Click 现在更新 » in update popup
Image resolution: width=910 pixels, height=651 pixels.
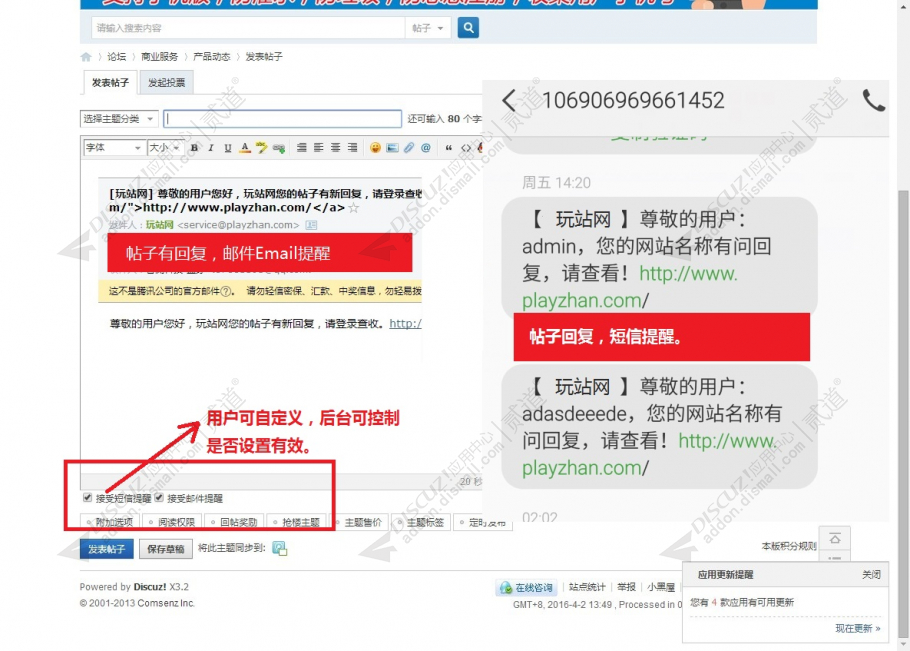click(858, 628)
